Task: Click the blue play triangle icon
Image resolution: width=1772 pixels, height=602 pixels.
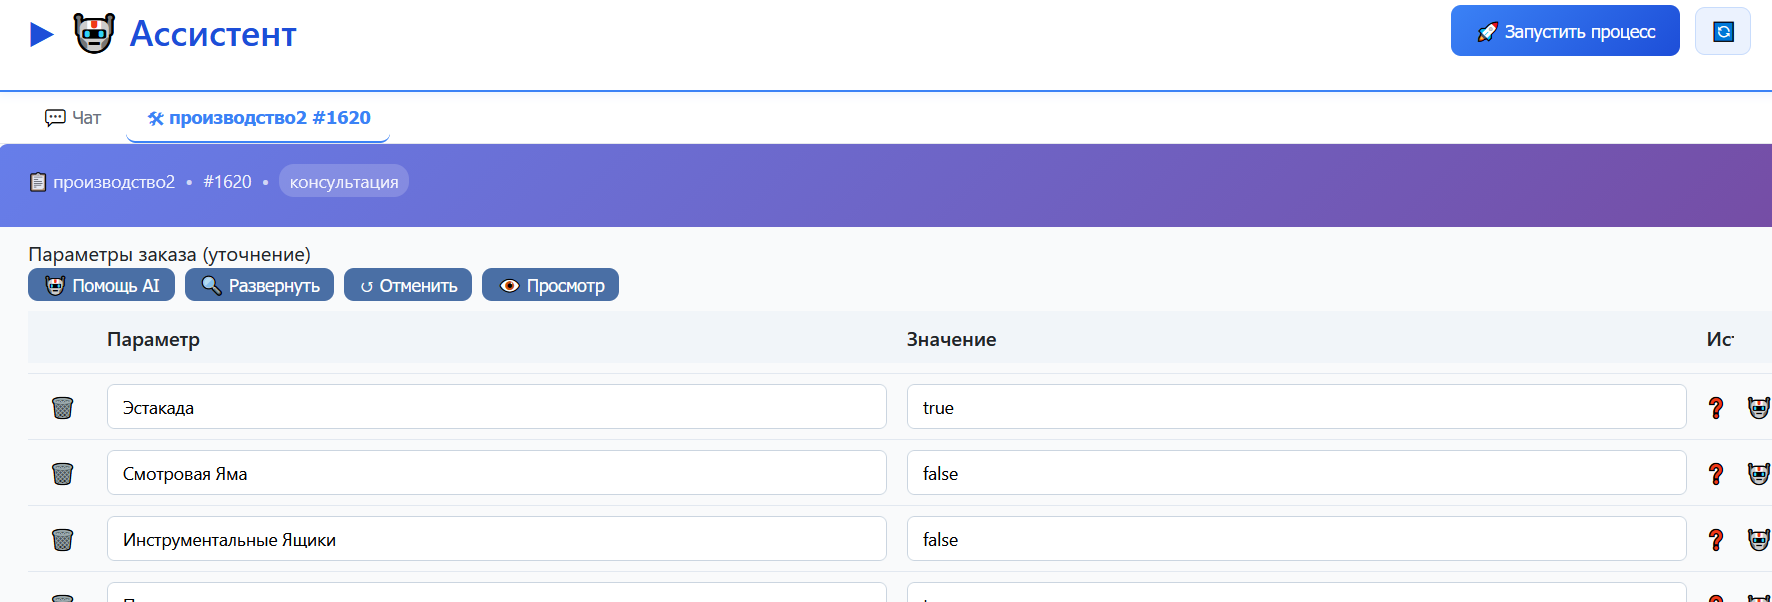Action: [42, 35]
